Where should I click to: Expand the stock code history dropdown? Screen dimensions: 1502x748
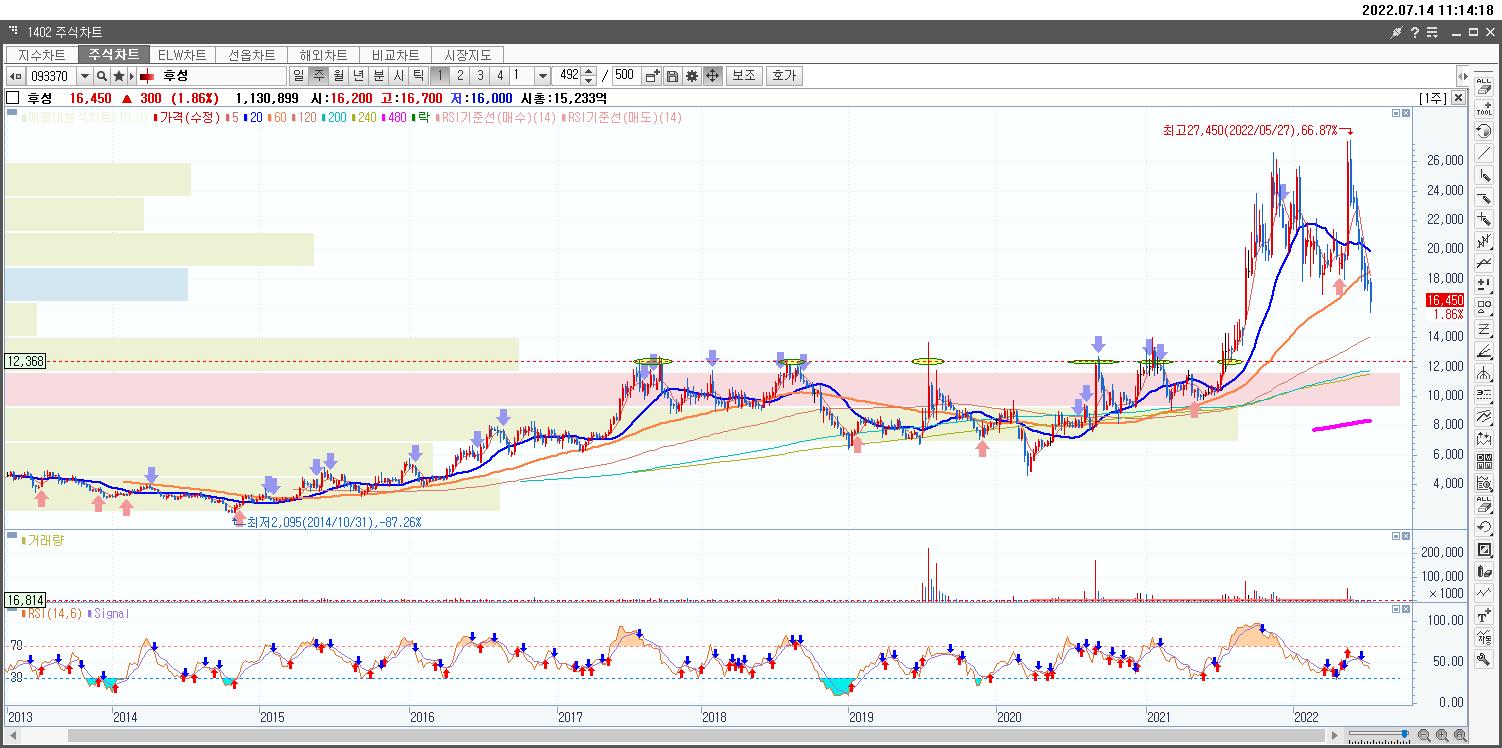click(84, 76)
